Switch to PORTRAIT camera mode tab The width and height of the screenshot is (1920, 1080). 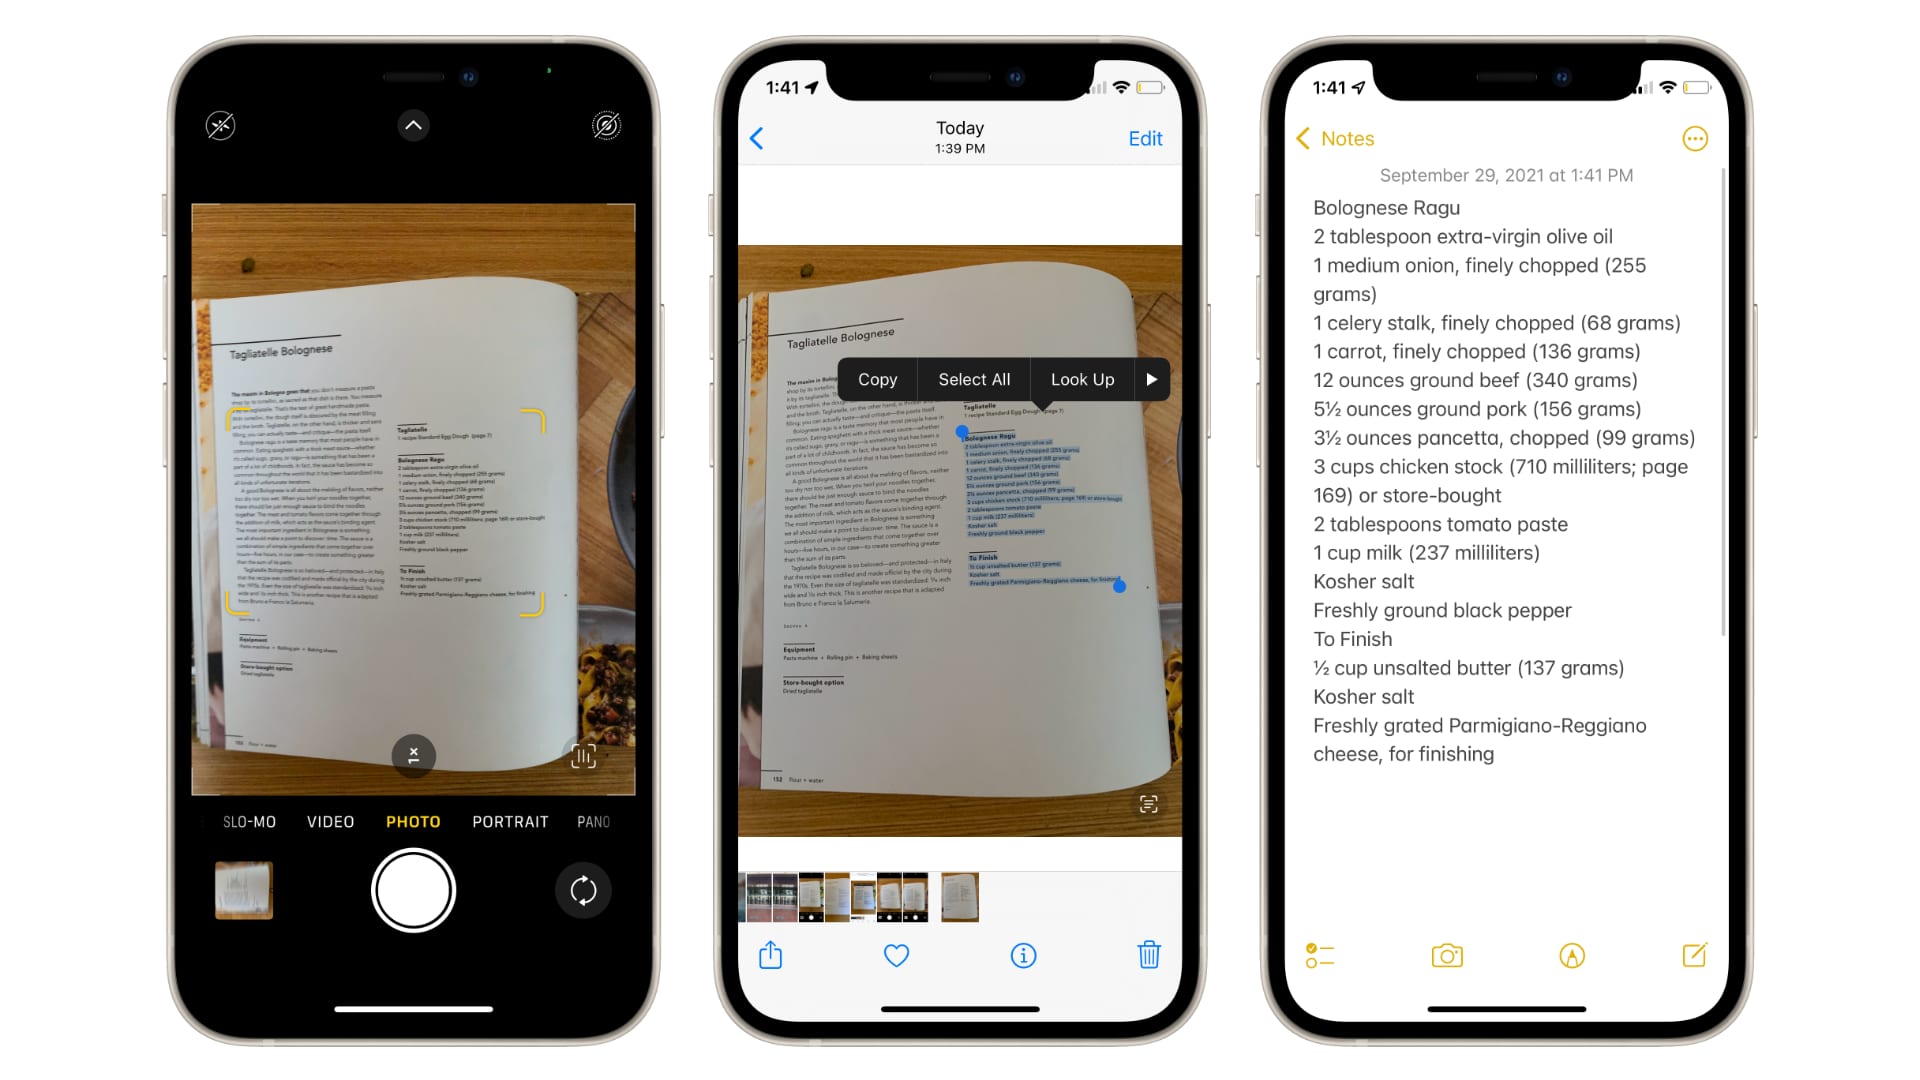510,822
